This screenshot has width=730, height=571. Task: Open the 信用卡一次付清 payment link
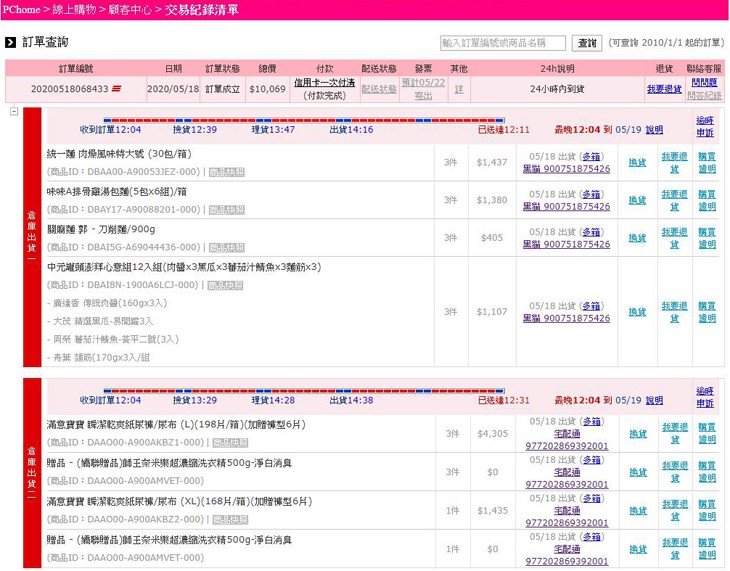[324, 82]
